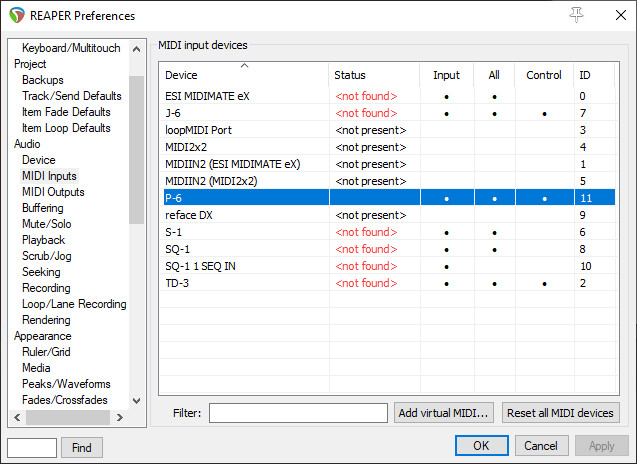The image size is (637, 464).
Task: Select the Project category
Action: click(30, 64)
